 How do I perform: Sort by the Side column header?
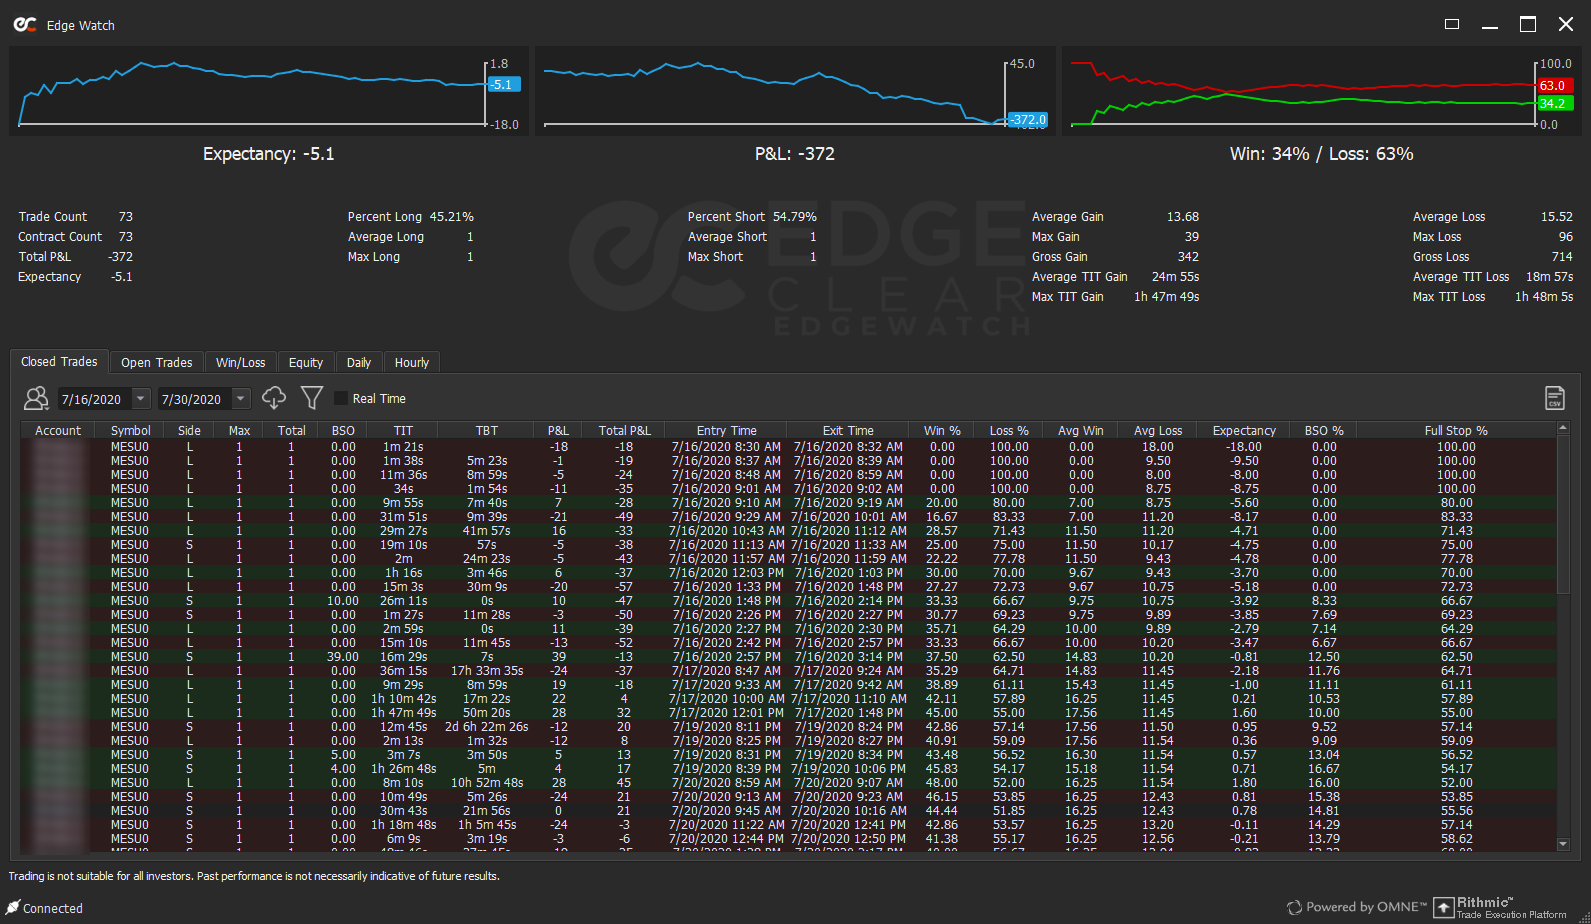[x=189, y=431]
